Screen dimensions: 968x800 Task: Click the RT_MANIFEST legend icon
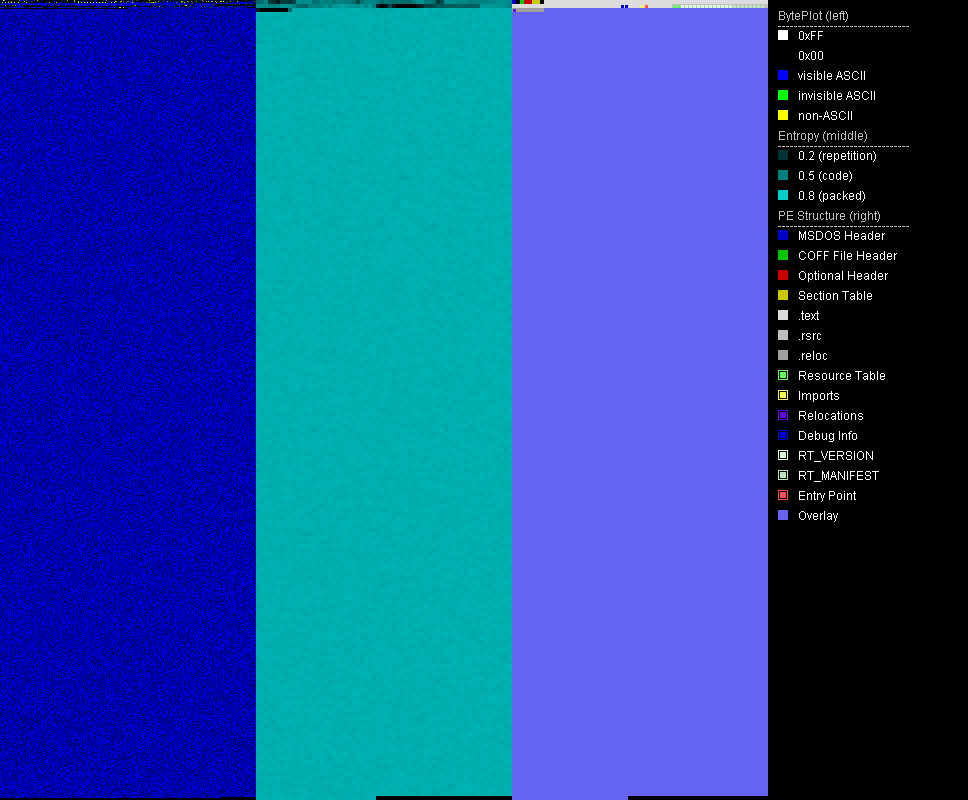tap(783, 475)
